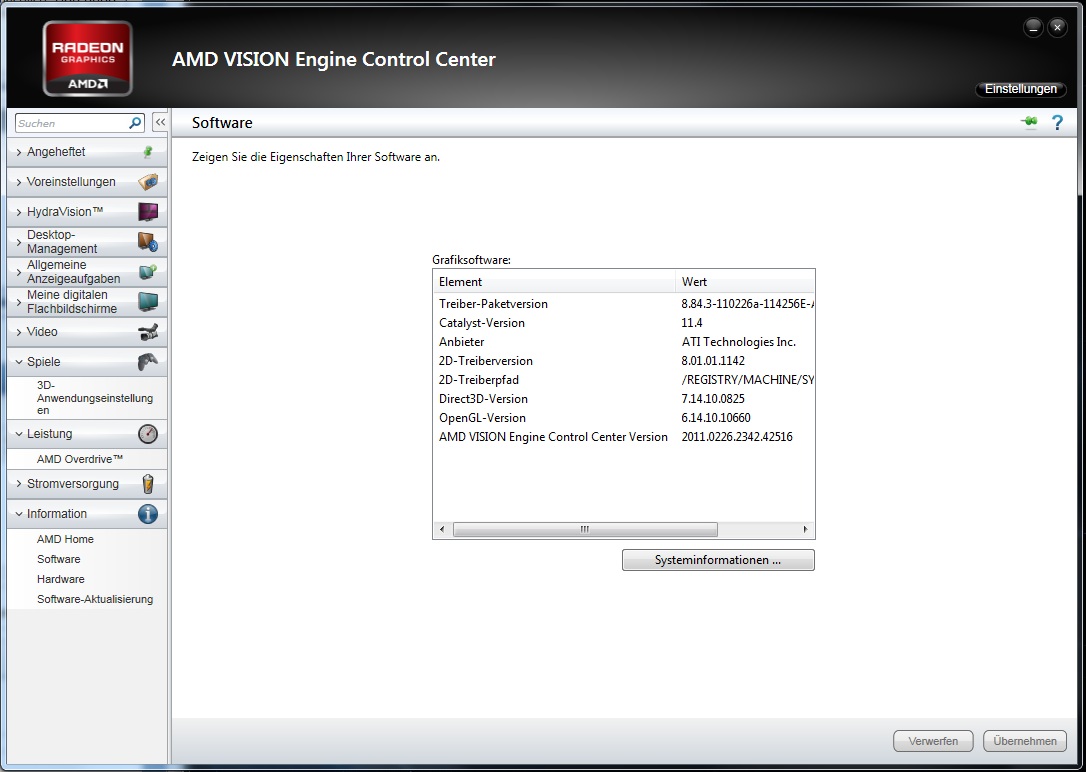Collapse the sidebar with double-arrow button
The width and height of the screenshot is (1086, 772).
(160, 123)
